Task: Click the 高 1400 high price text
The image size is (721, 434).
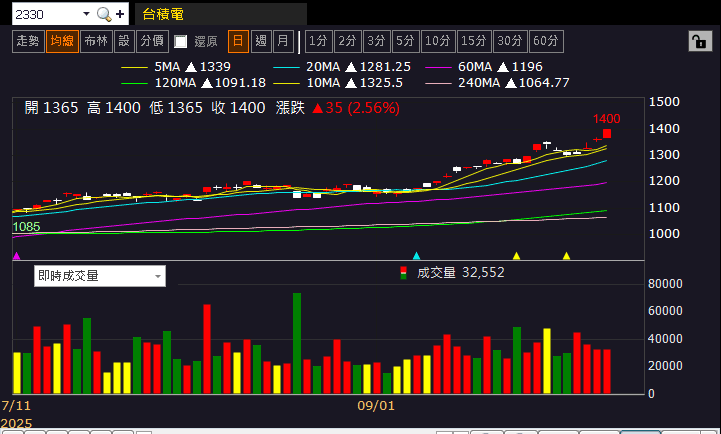Action: [114, 108]
